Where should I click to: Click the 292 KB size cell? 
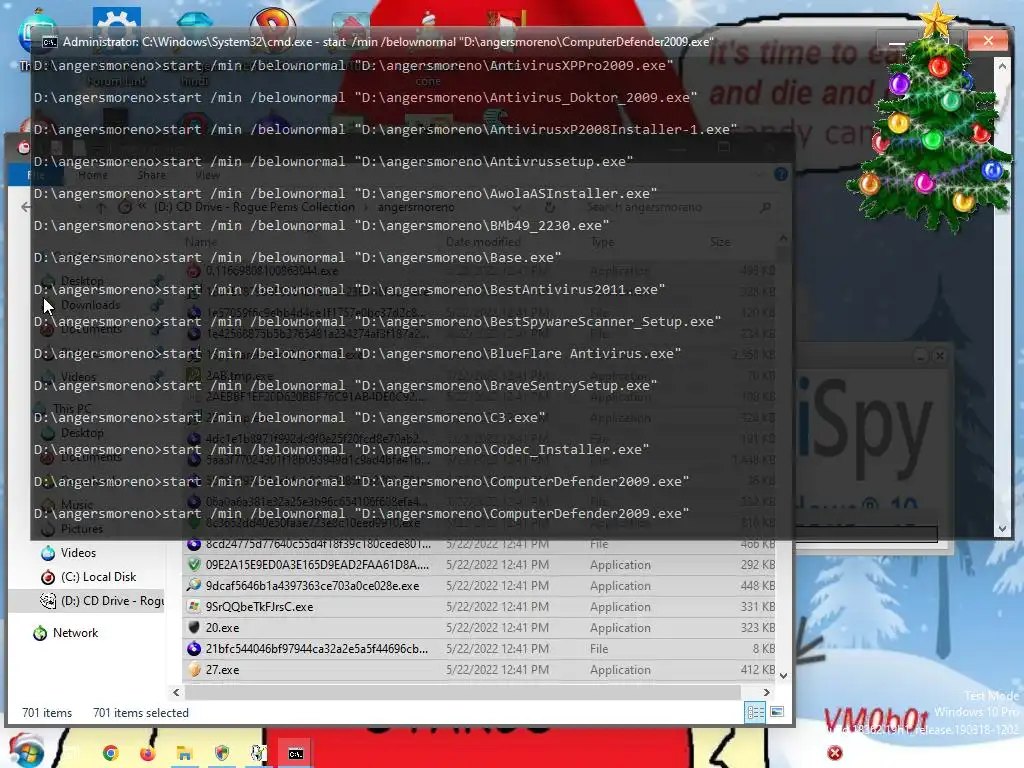click(758, 565)
